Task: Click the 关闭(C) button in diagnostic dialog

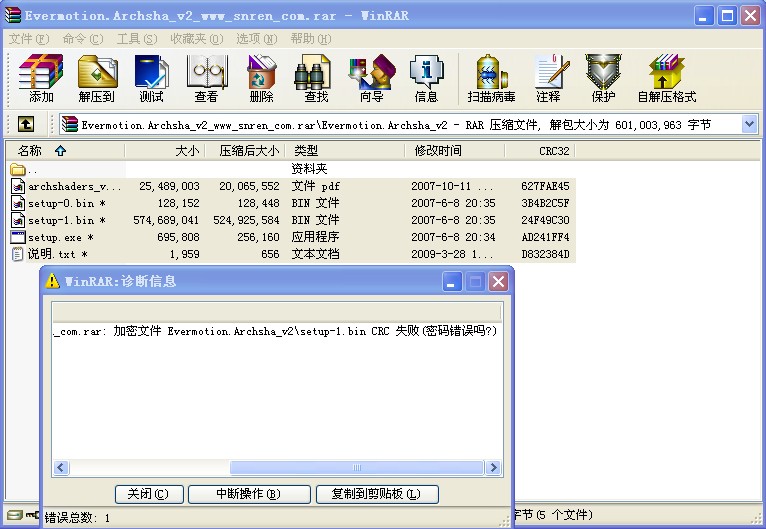Action: point(149,494)
